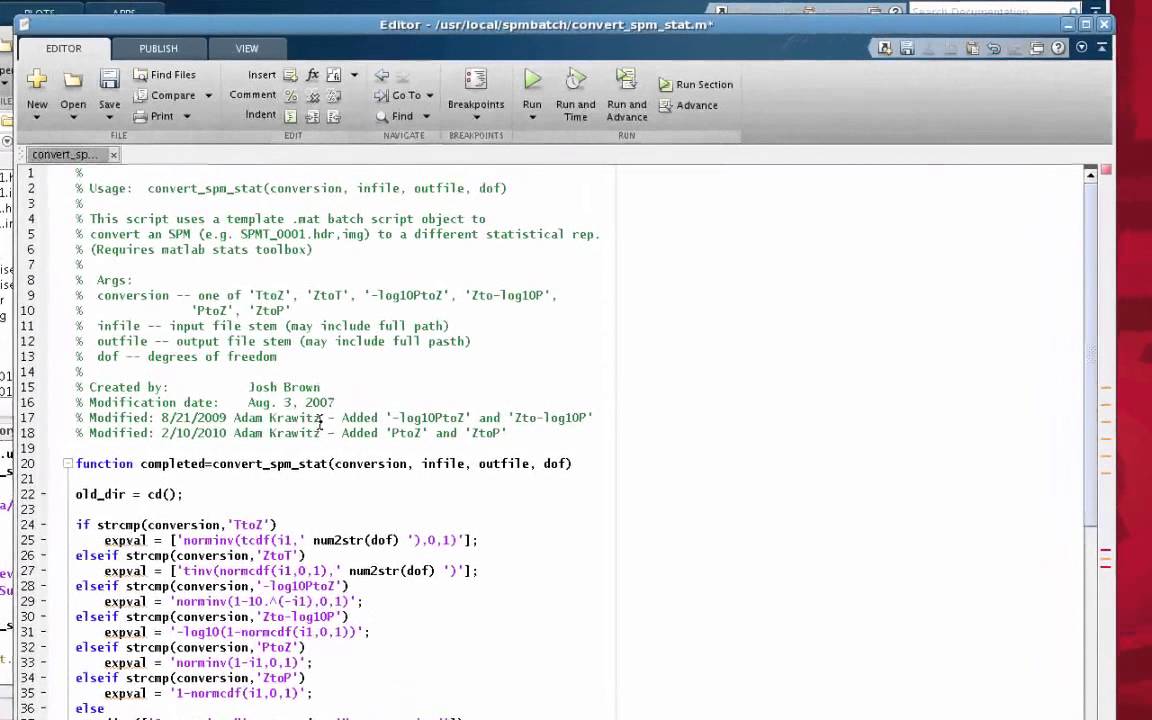Click Run Section
1152x720 pixels.
tap(696, 84)
